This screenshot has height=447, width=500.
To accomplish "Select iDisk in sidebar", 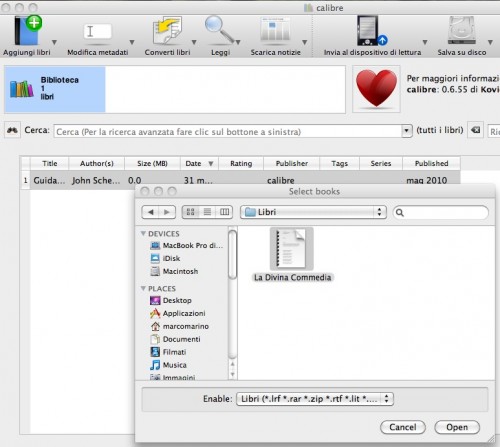I will [166, 258].
